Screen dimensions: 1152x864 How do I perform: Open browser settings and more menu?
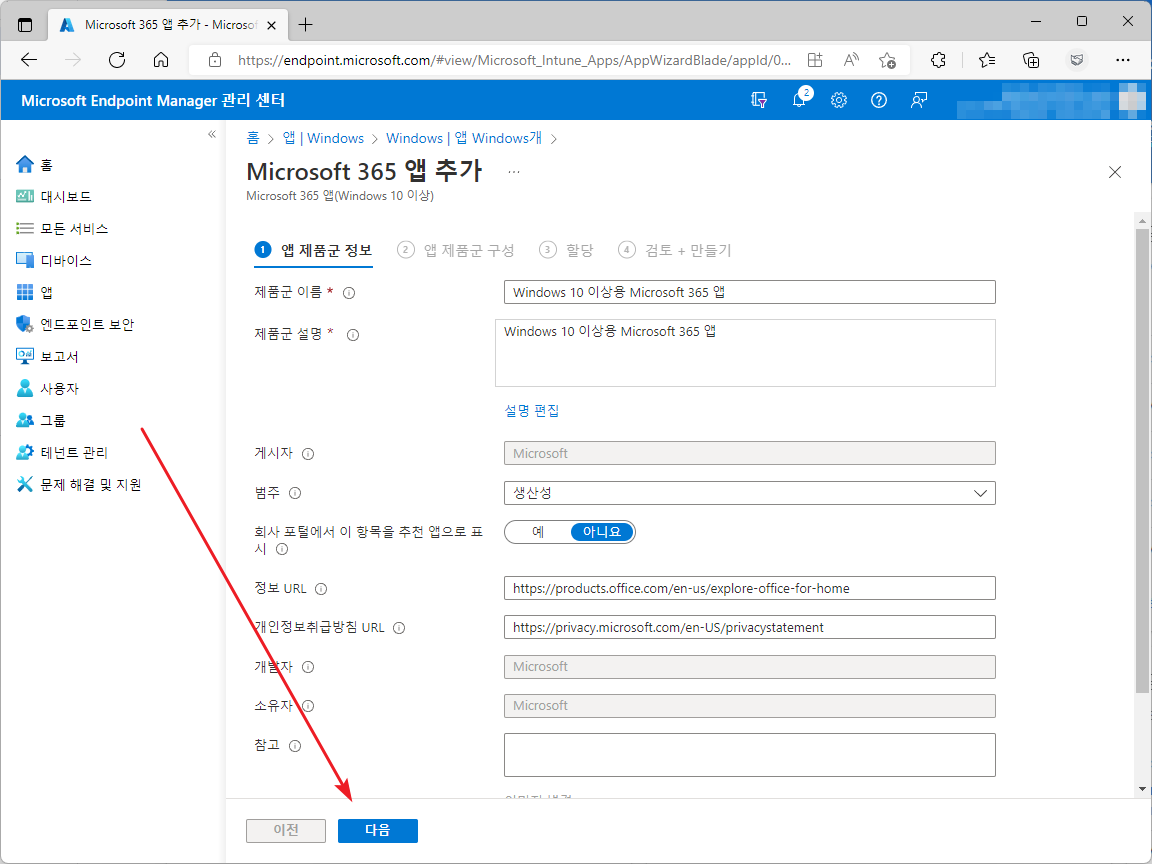[1122, 60]
